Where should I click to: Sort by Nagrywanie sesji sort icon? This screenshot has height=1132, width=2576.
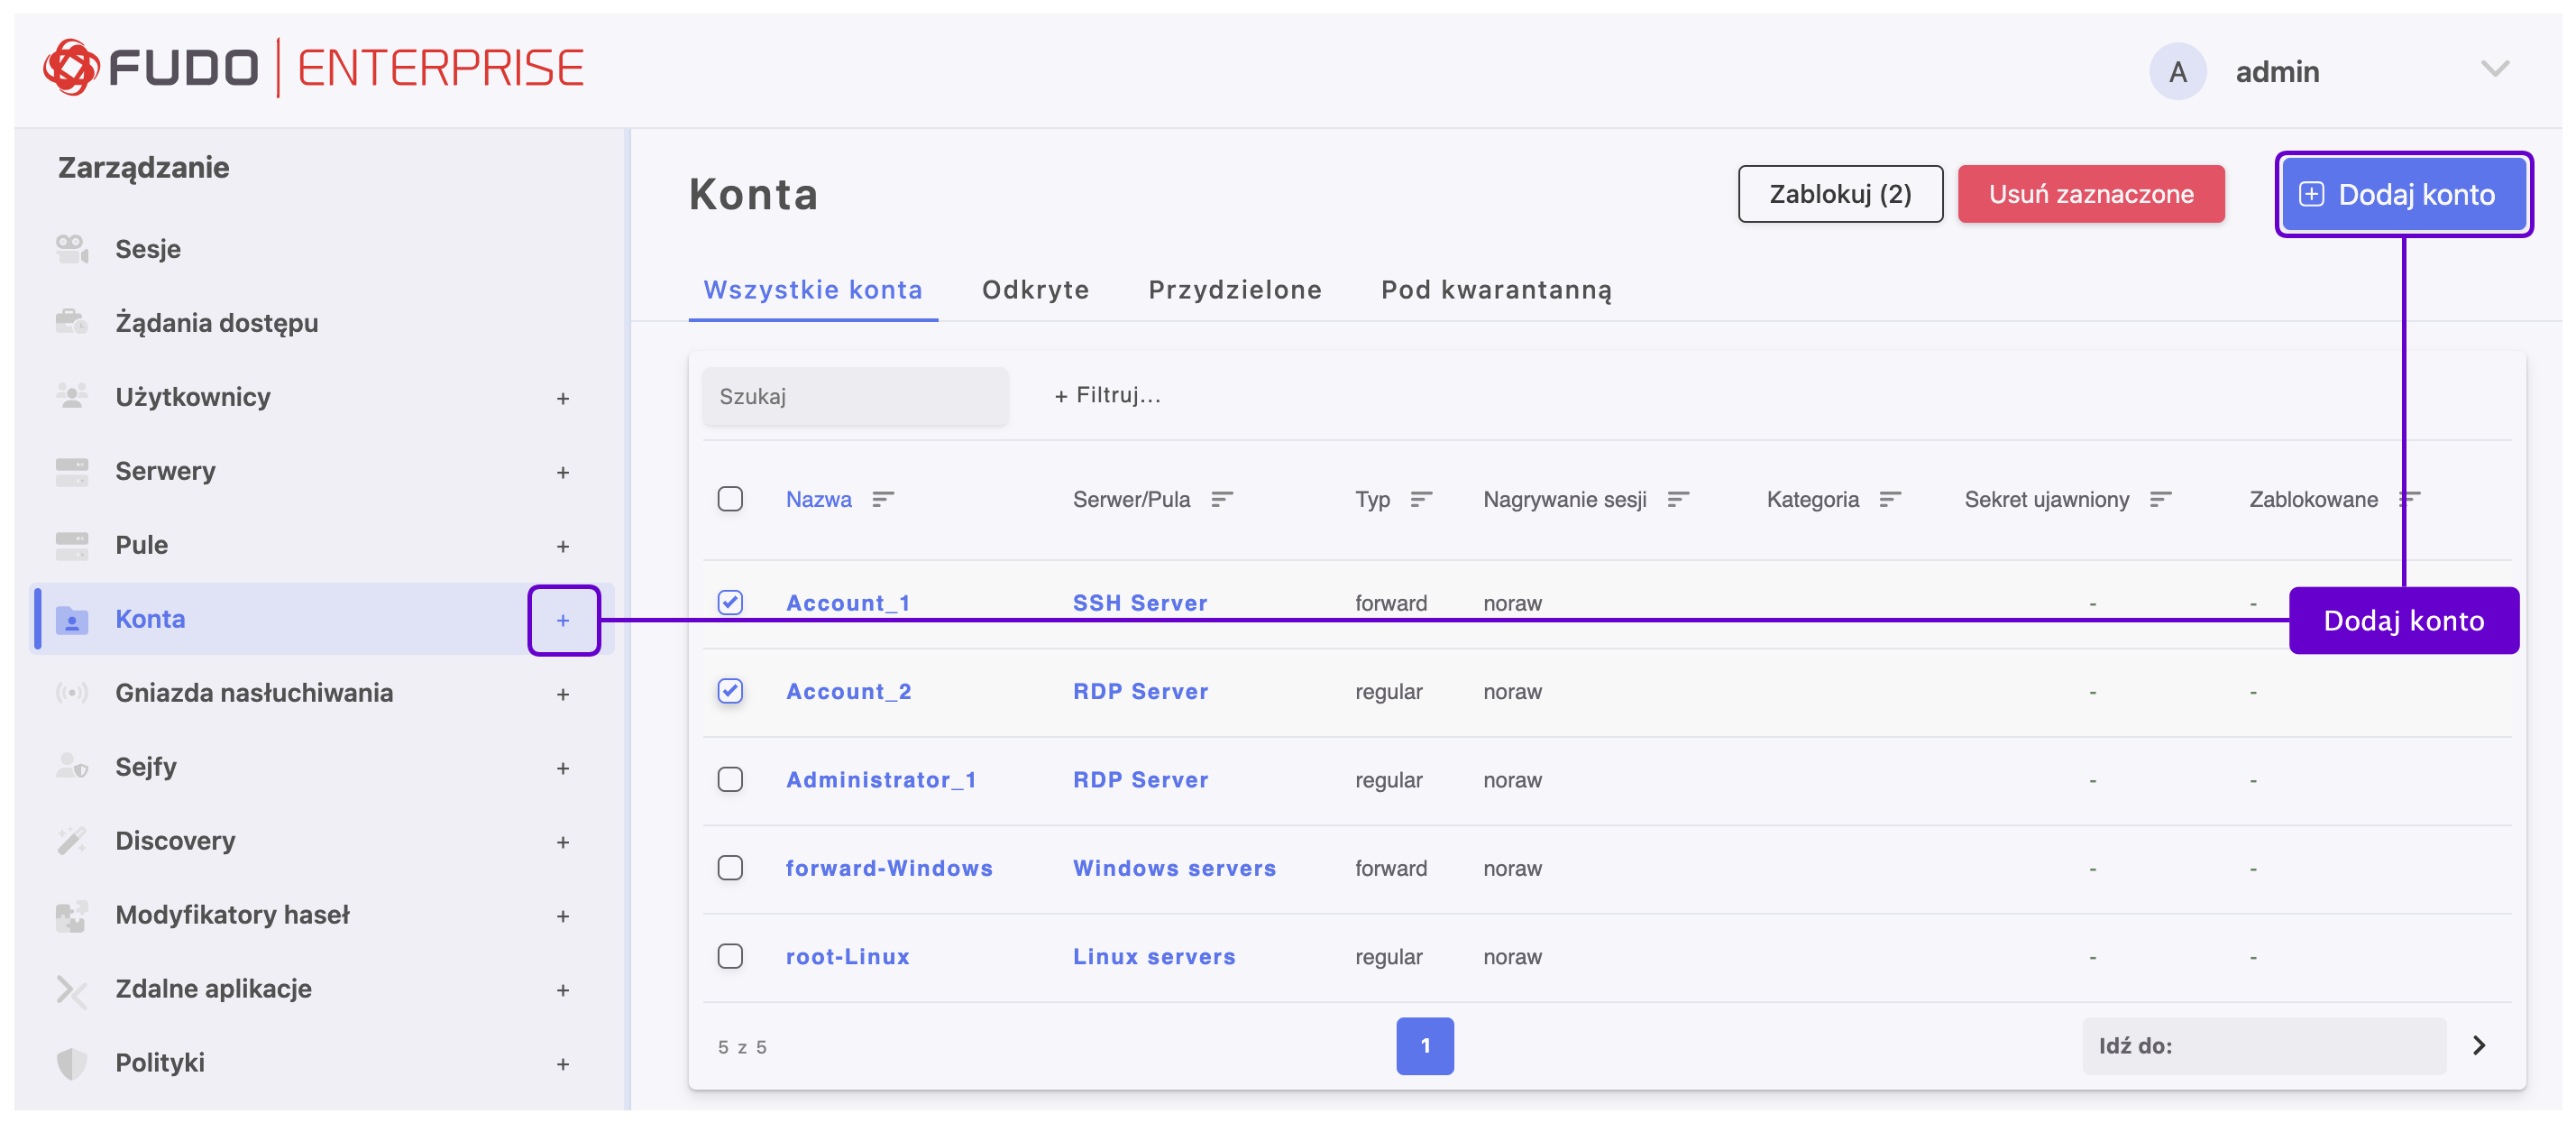pos(1678,499)
